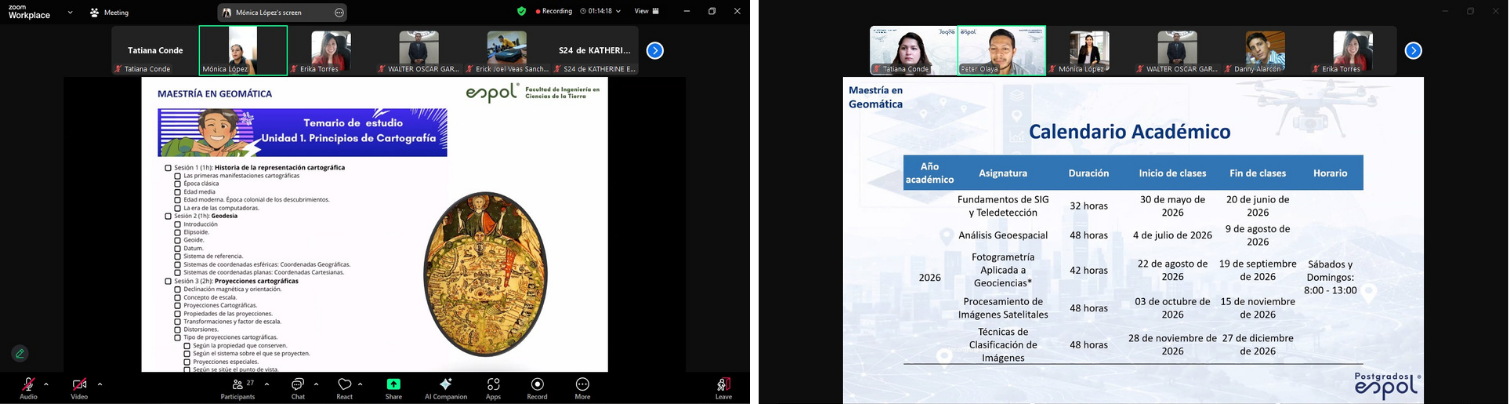Select Erick Joel Veas Sanchez's video tile
The image size is (1509, 404).
(507, 50)
